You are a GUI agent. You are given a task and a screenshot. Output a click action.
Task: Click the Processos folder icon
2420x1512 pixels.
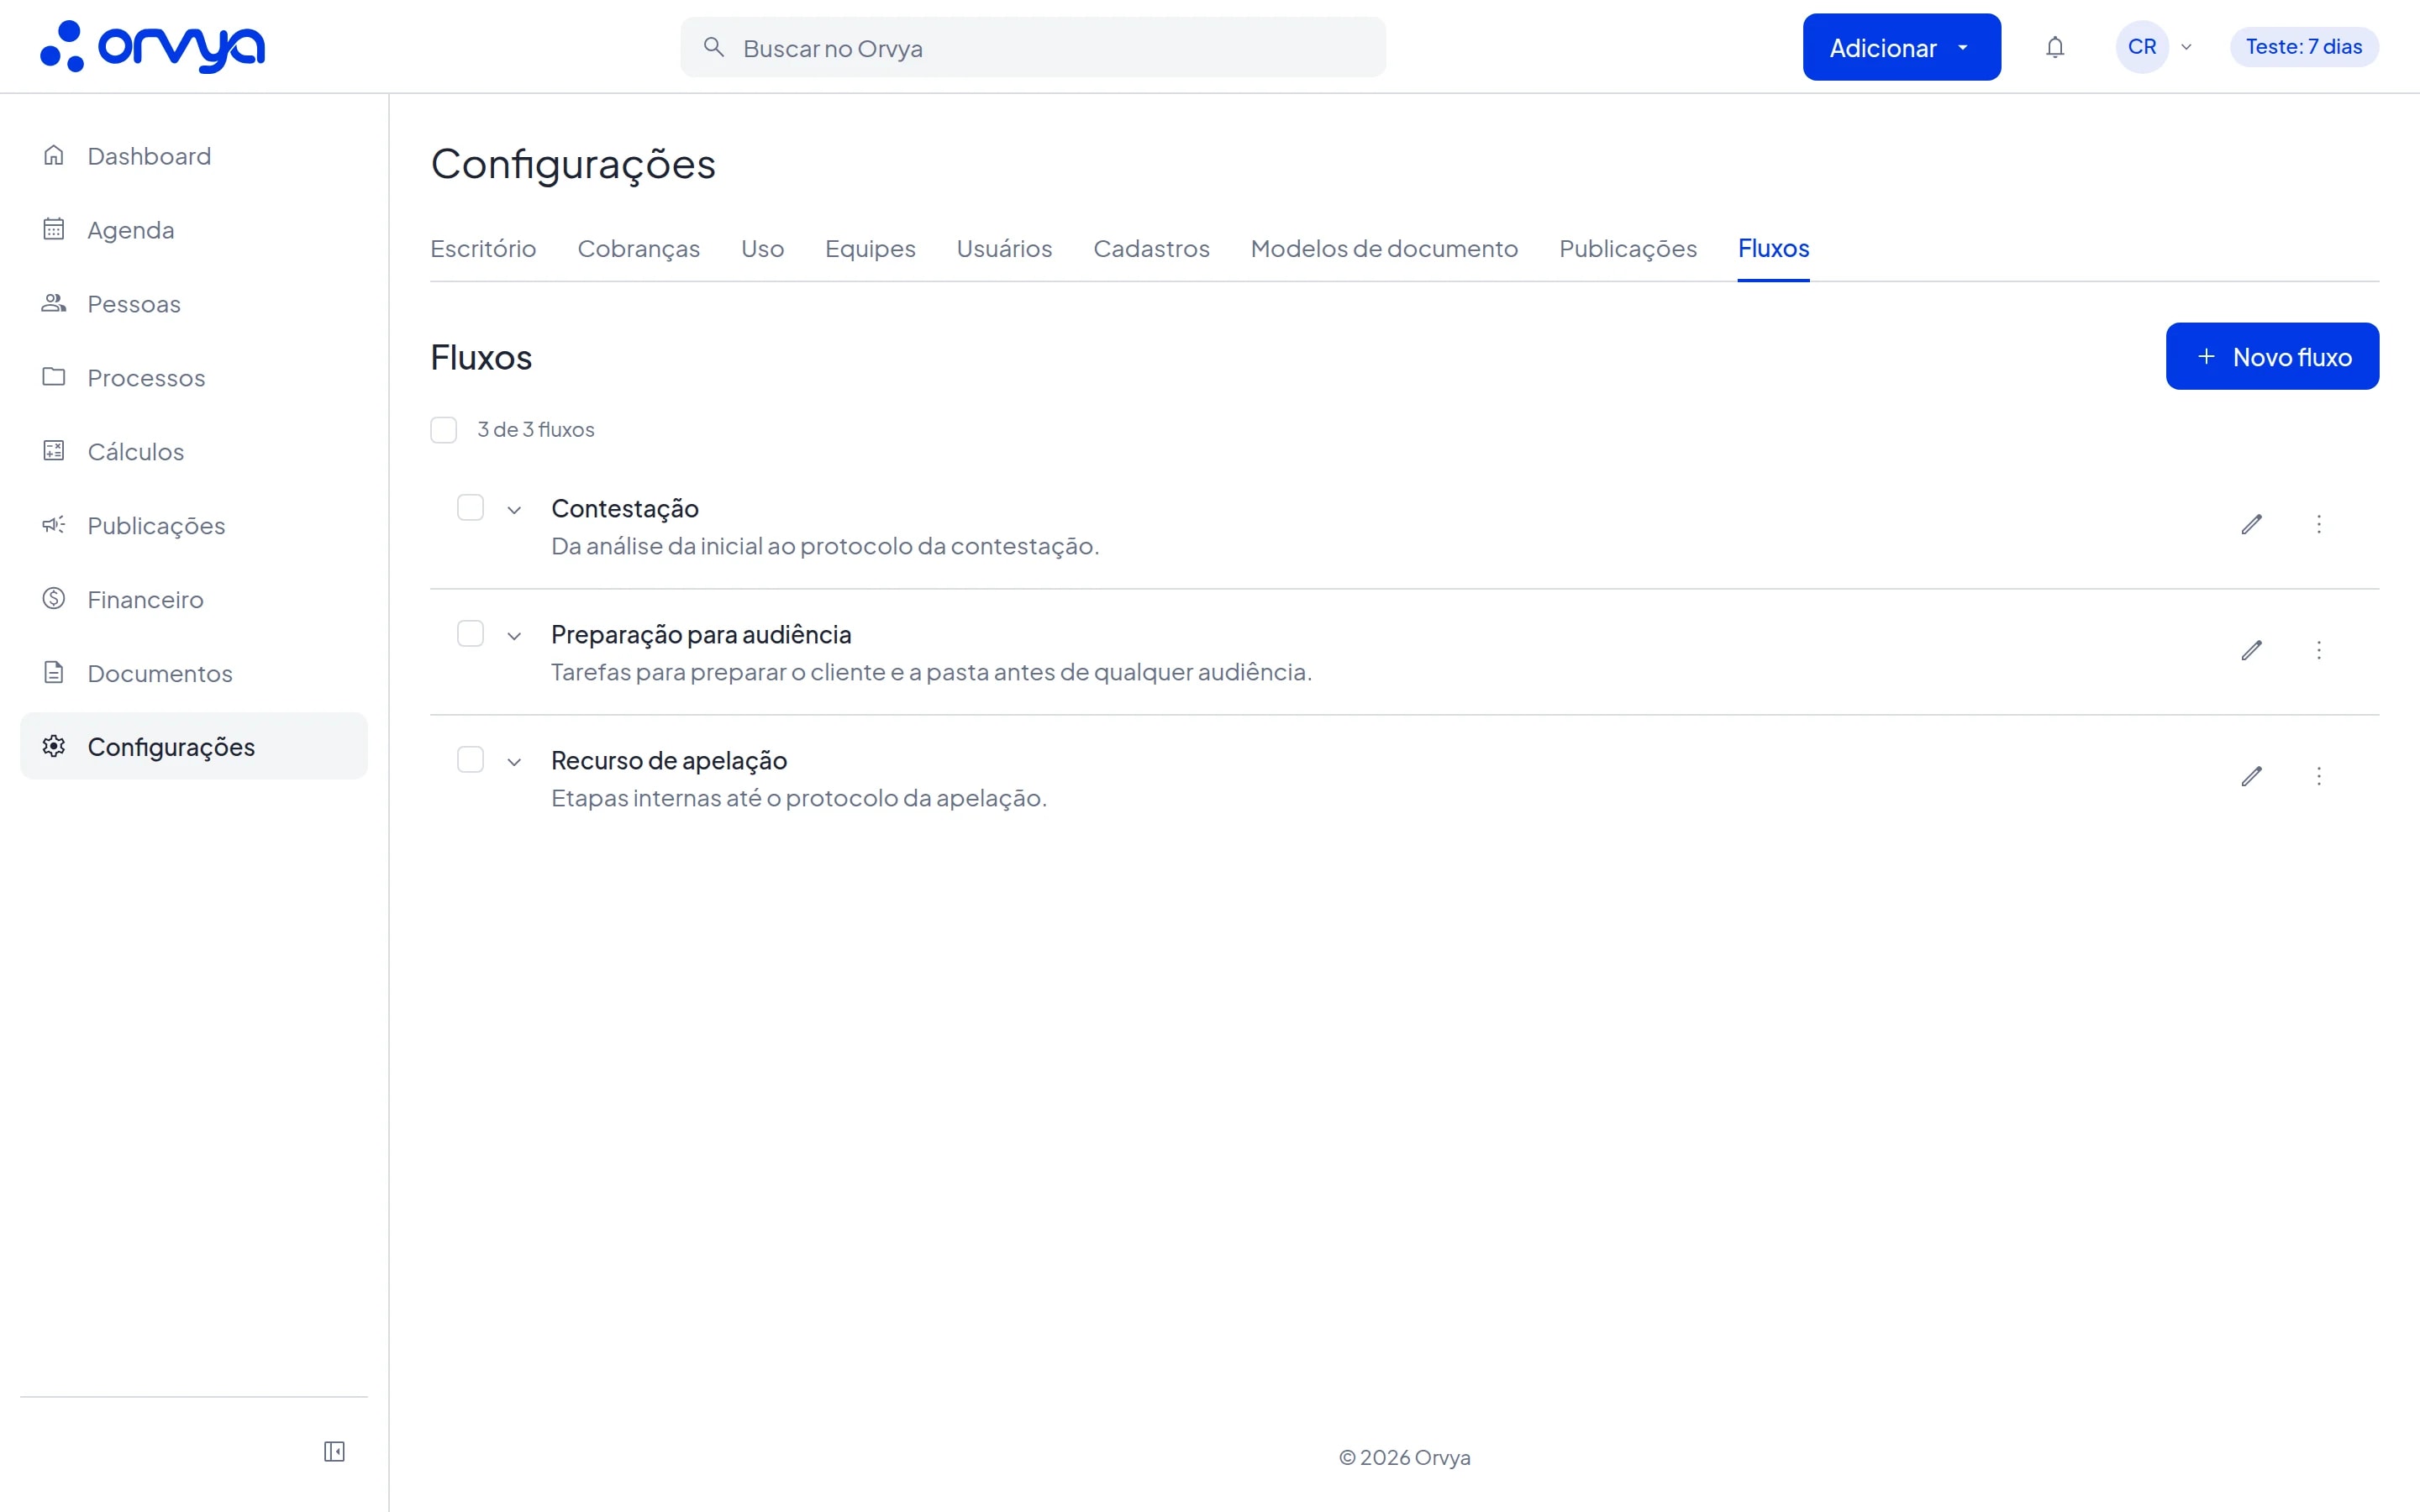pyautogui.click(x=54, y=377)
